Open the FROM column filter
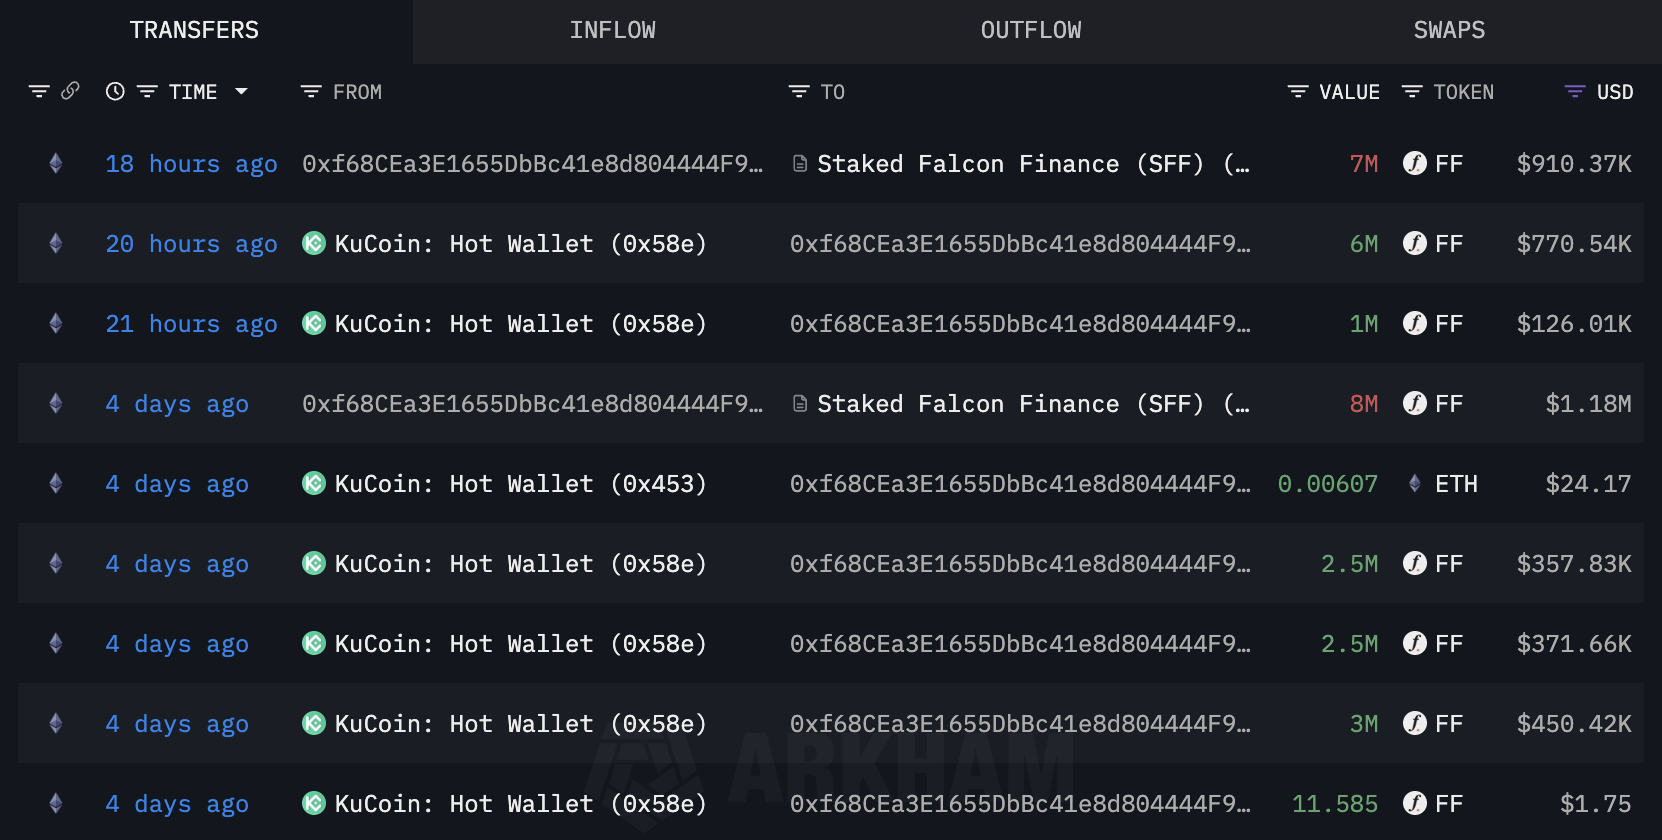Screen dimensions: 1662x840 [x=311, y=92]
